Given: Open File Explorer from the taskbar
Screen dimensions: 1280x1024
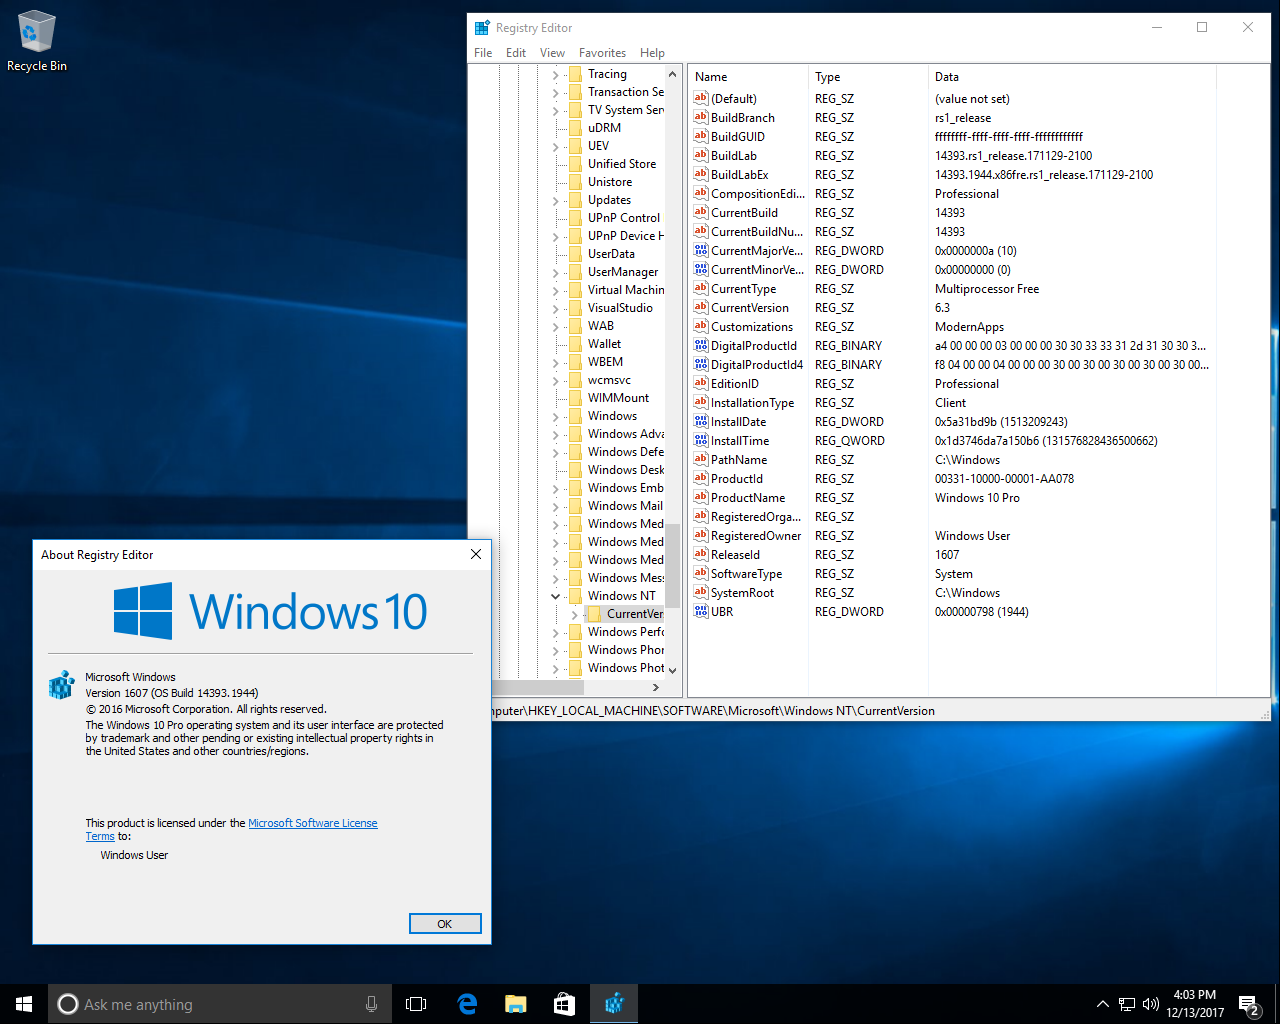Looking at the screenshot, I should pos(516,1004).
